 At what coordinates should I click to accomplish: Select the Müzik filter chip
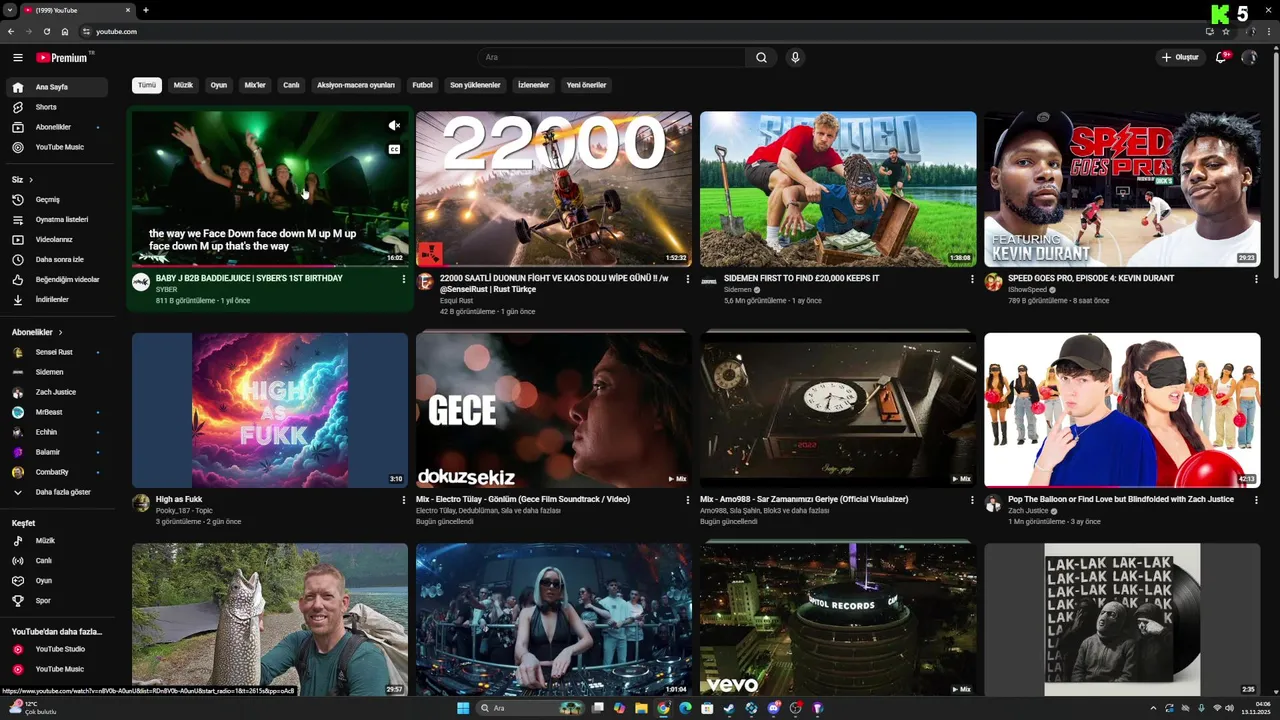183,85
